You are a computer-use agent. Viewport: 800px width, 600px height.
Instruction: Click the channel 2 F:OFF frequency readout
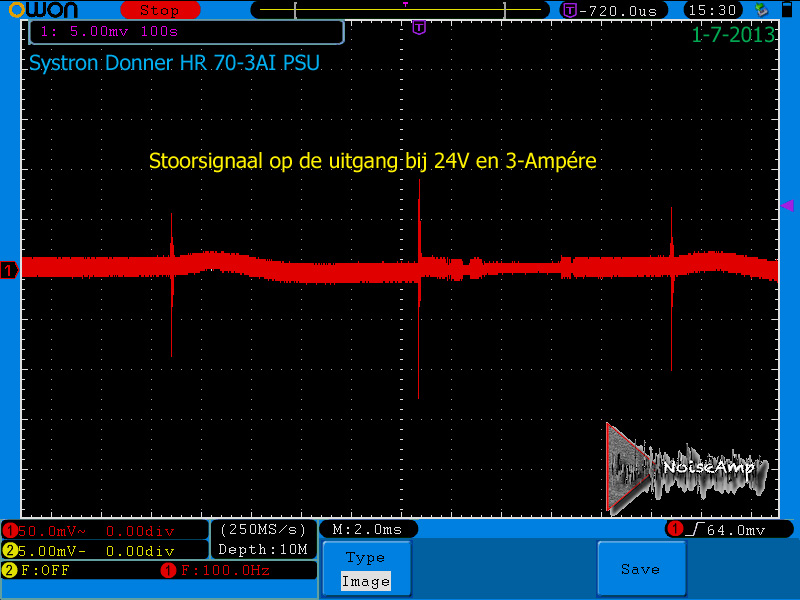tap(37, 570)
